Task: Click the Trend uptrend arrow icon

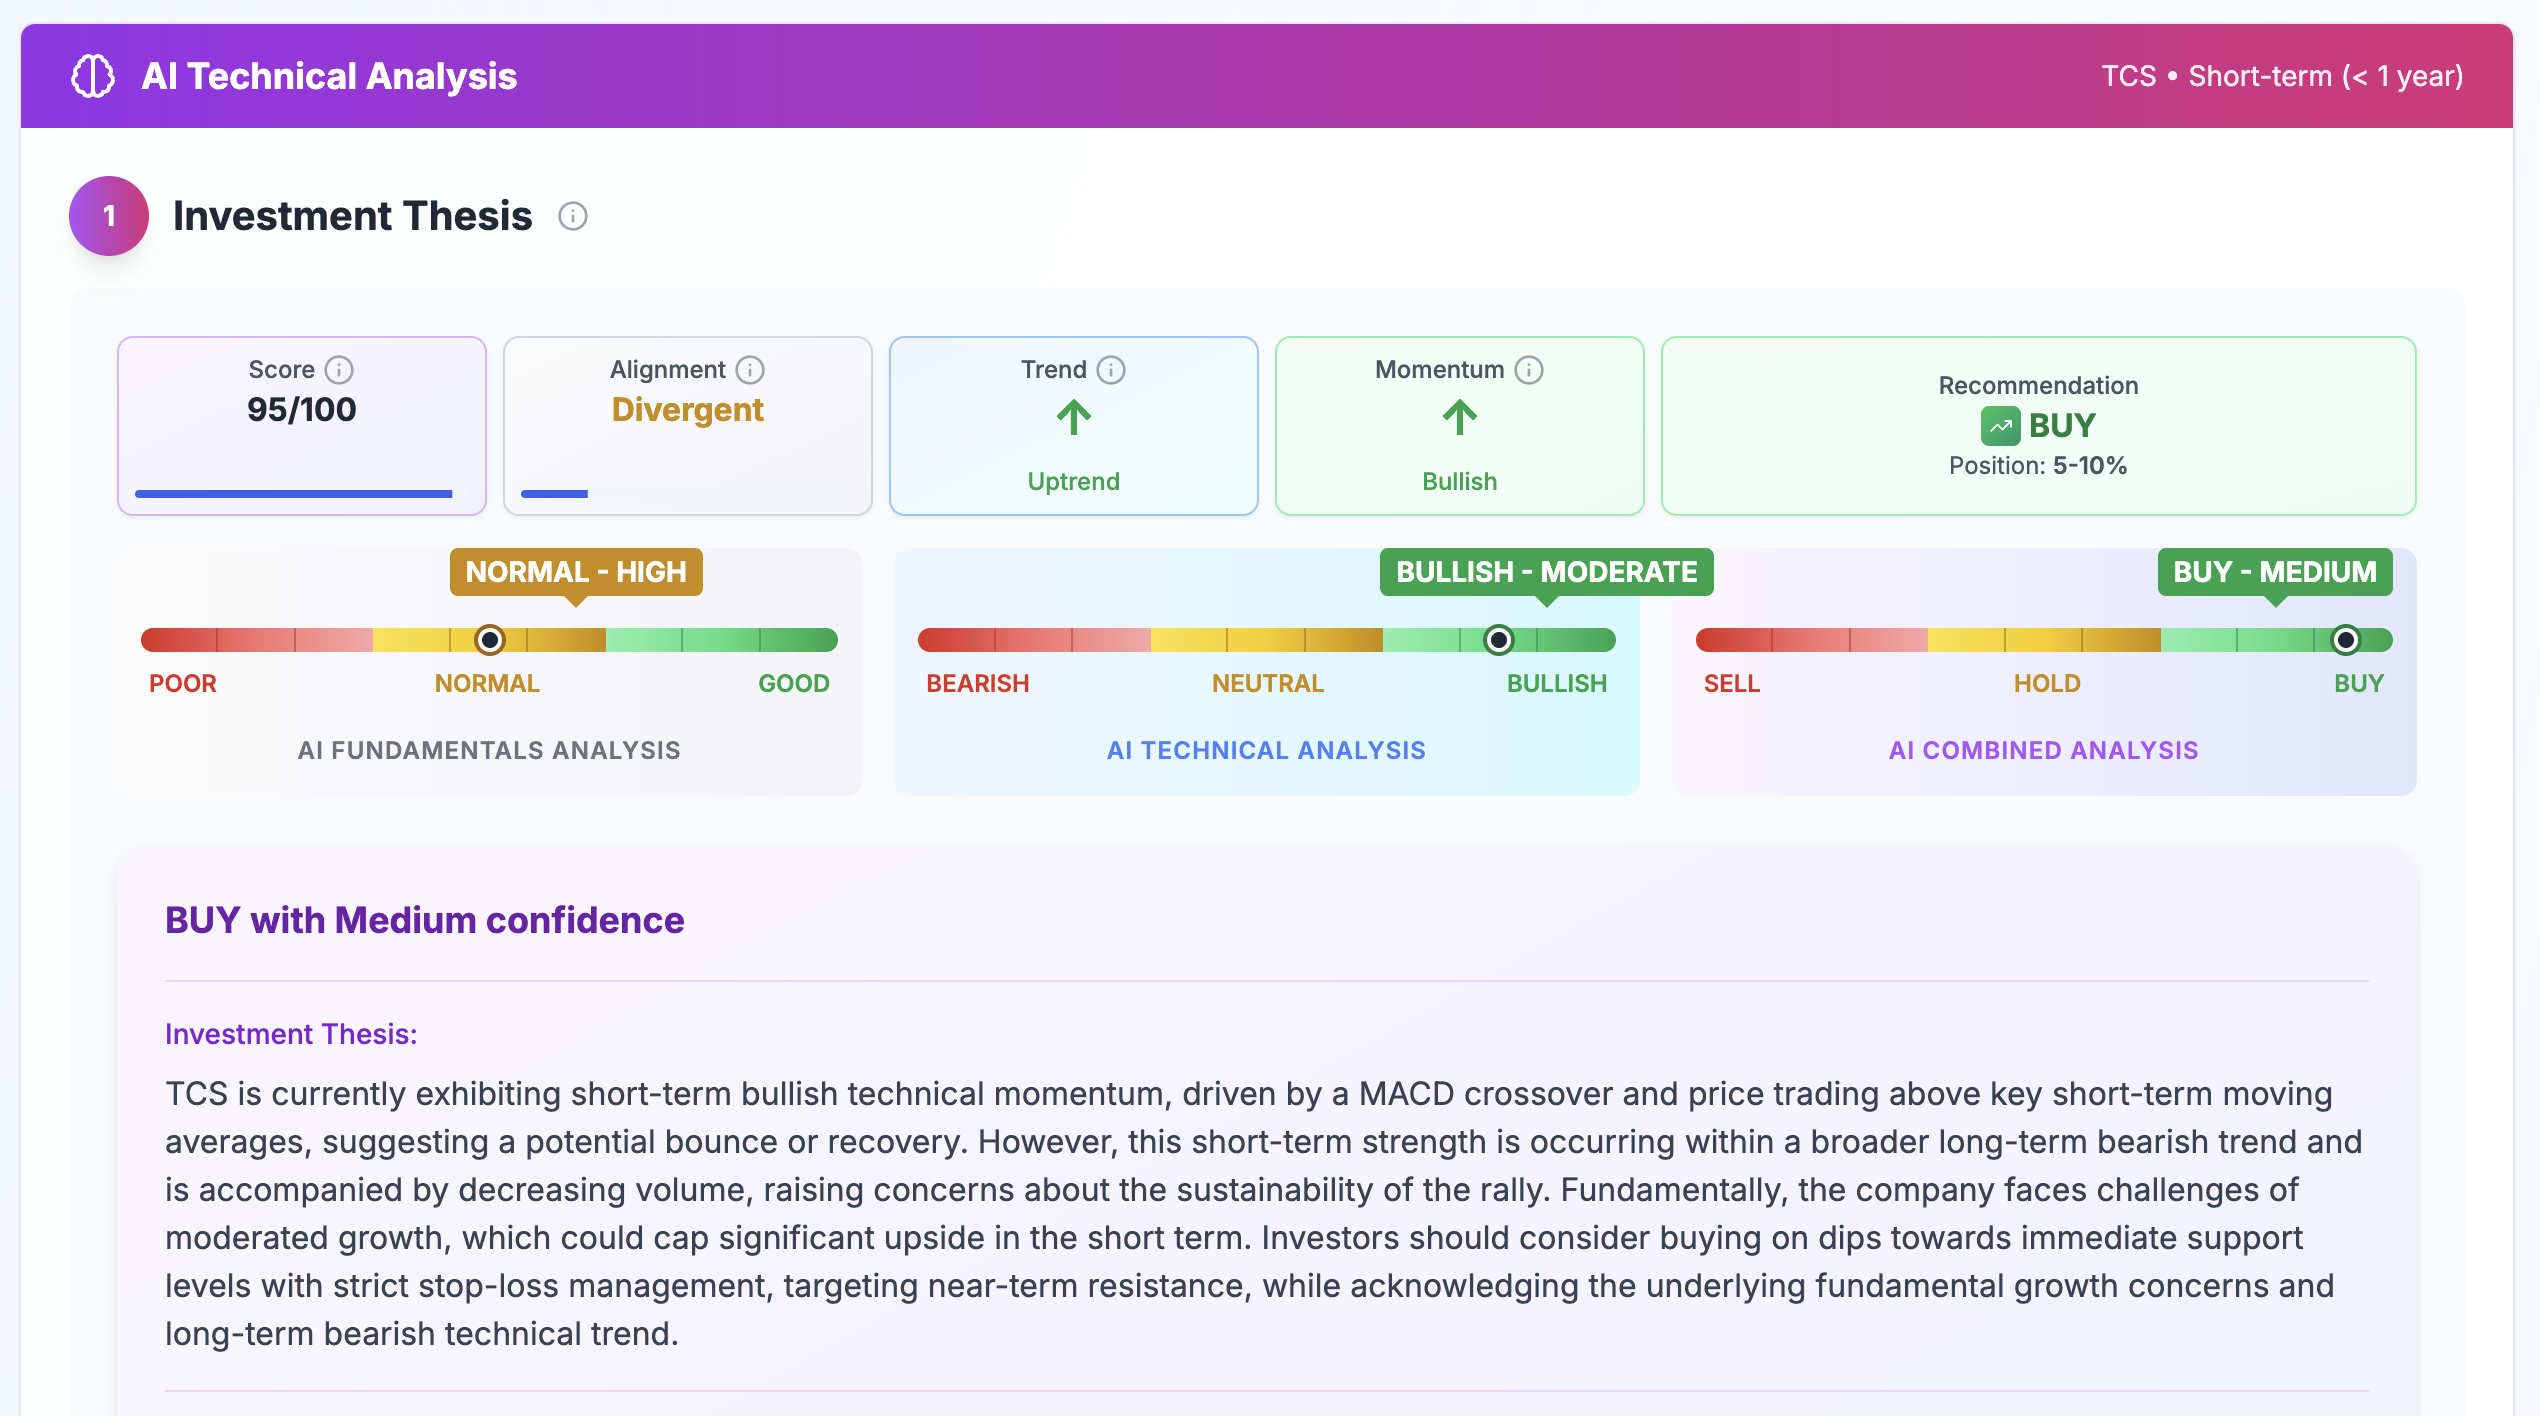Action: point(1074,418)
